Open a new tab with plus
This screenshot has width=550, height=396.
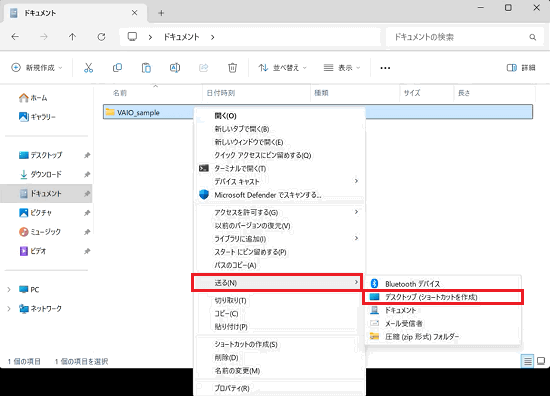pyautogui.click(x=161, y=13)
